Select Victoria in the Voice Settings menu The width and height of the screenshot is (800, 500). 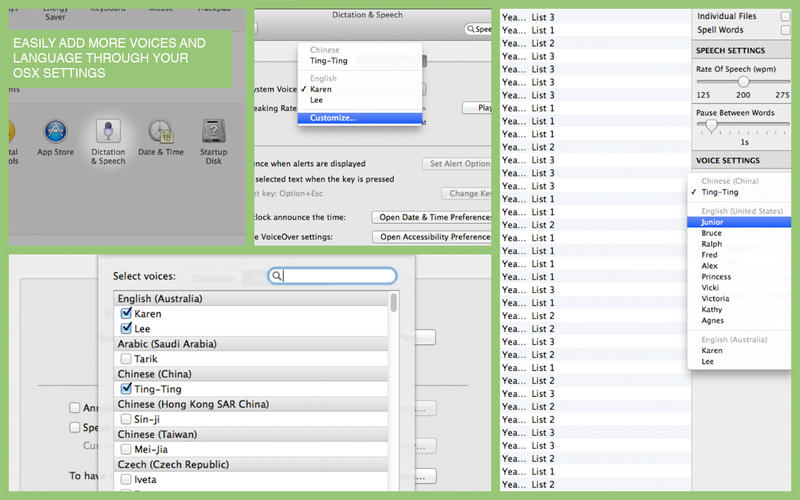pos(739,299)
